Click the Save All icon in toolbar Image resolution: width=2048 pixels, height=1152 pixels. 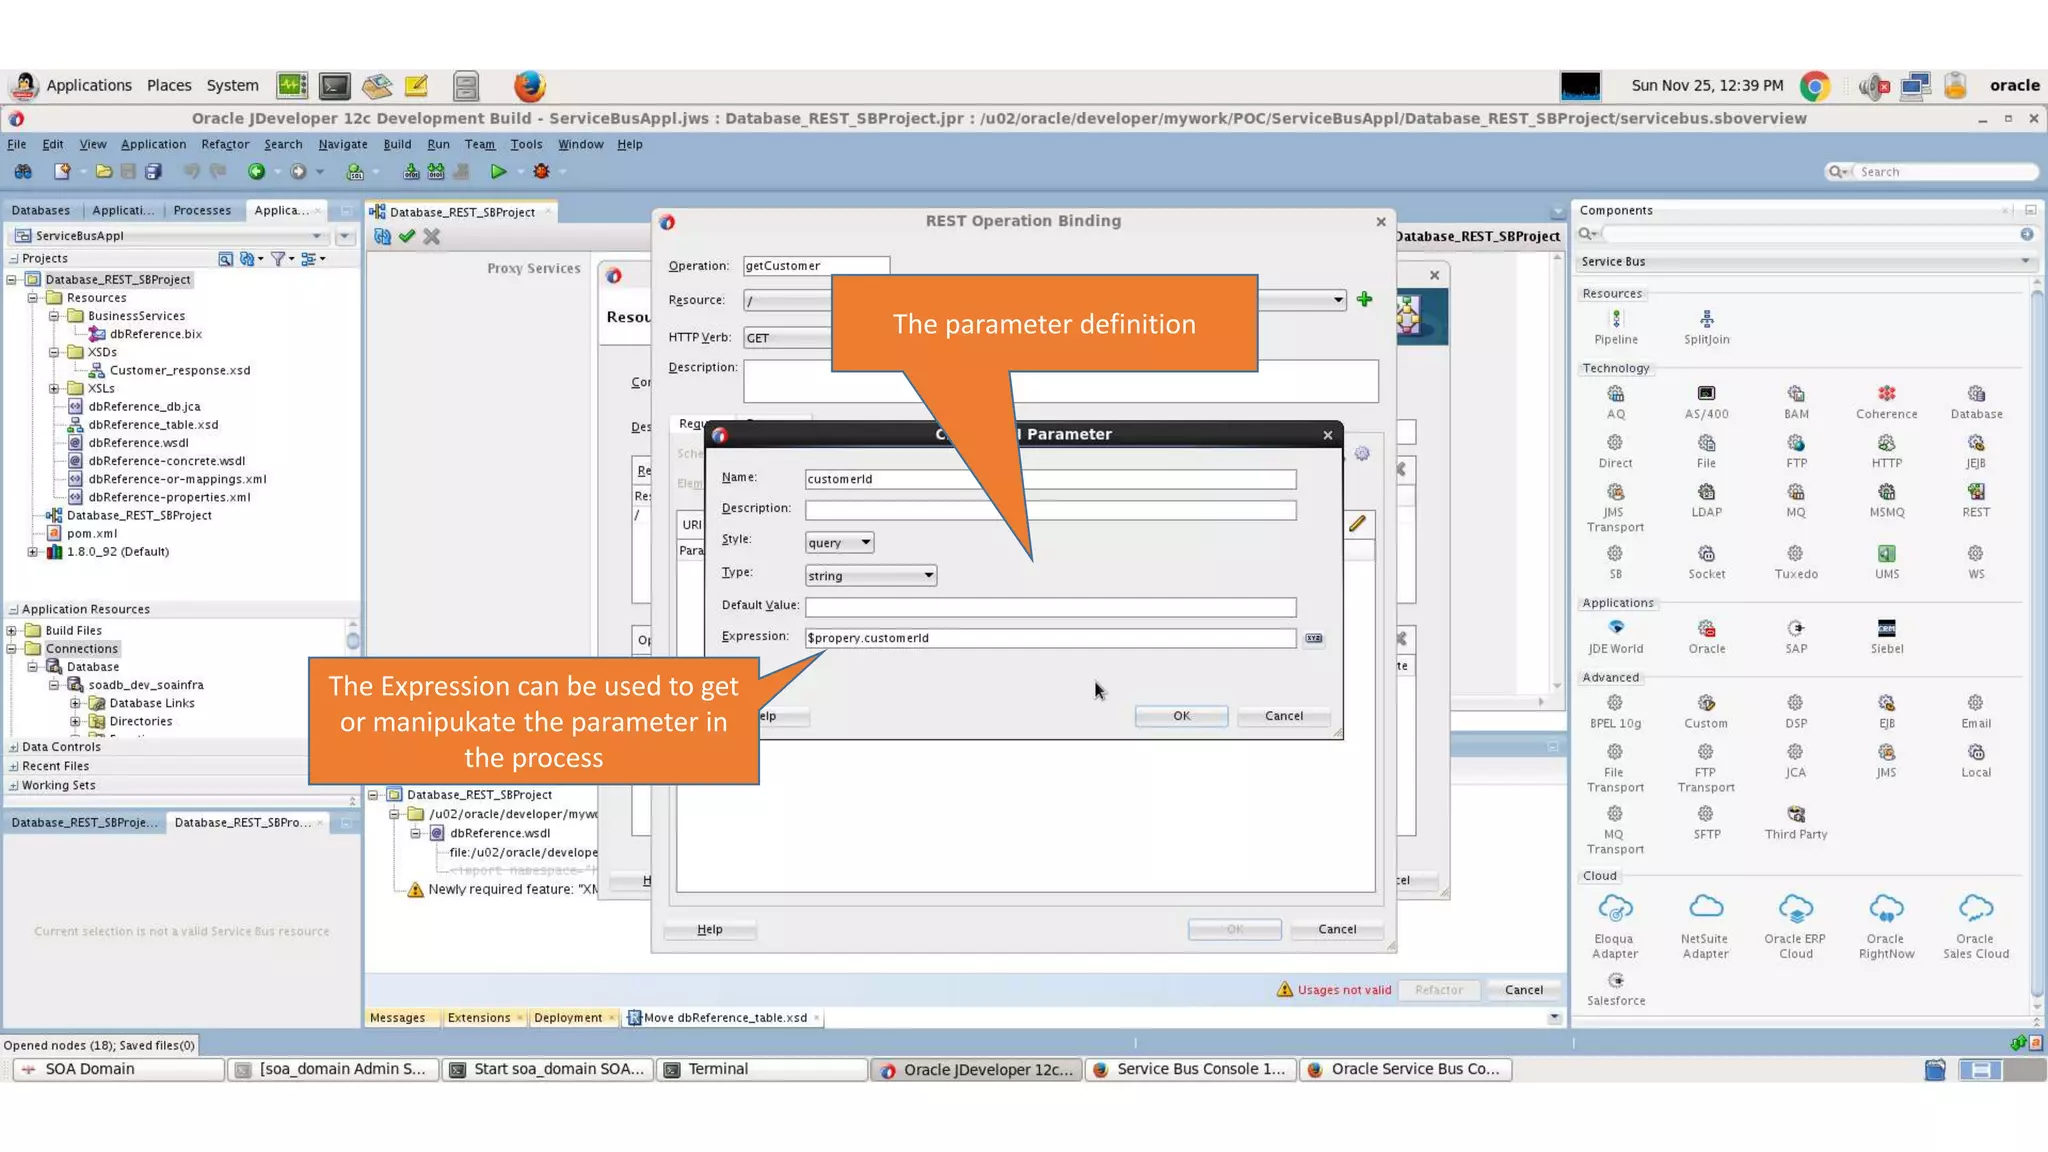(153, 172)
